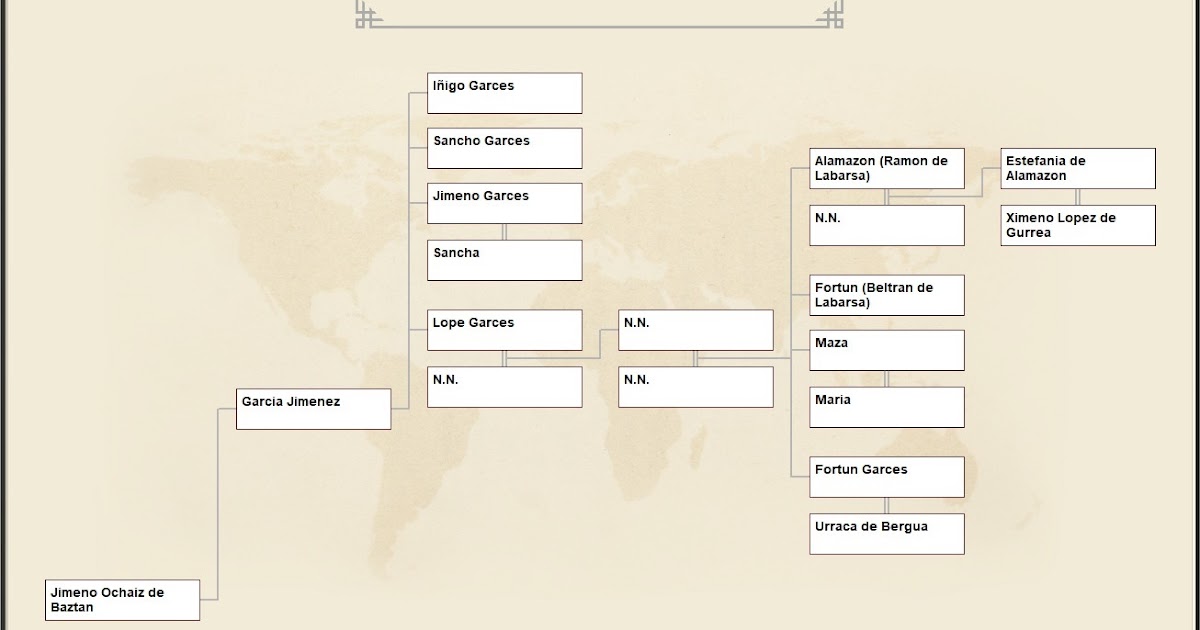Click the decorative border corner at top left

pyautogui.click(x=363, y=16)
